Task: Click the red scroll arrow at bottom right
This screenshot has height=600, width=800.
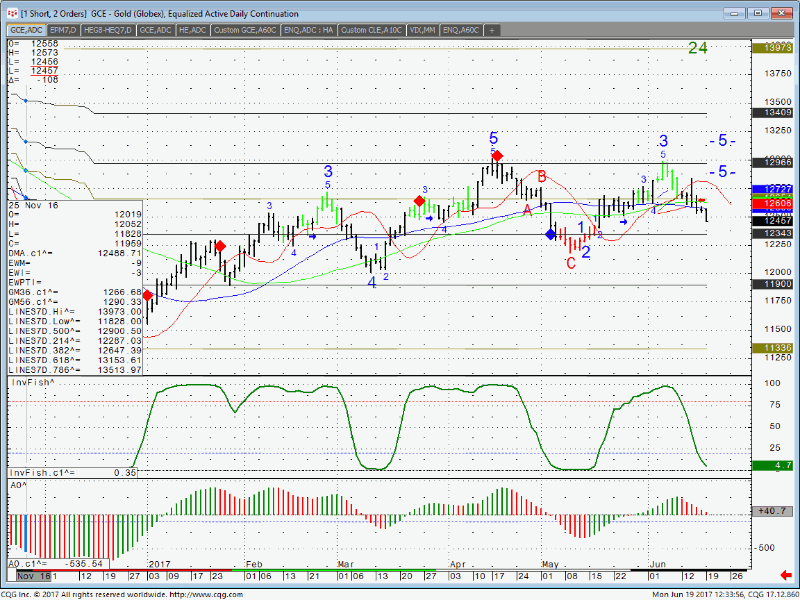Action: 786,575
